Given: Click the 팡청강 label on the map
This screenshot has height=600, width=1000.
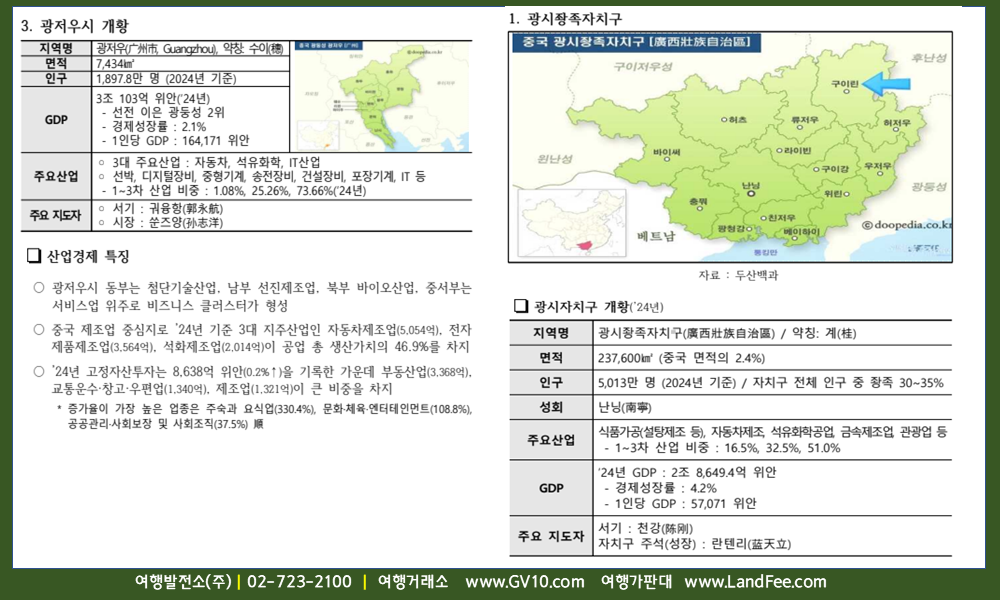Looking at the screenshot, I should (x=730, y=228).
